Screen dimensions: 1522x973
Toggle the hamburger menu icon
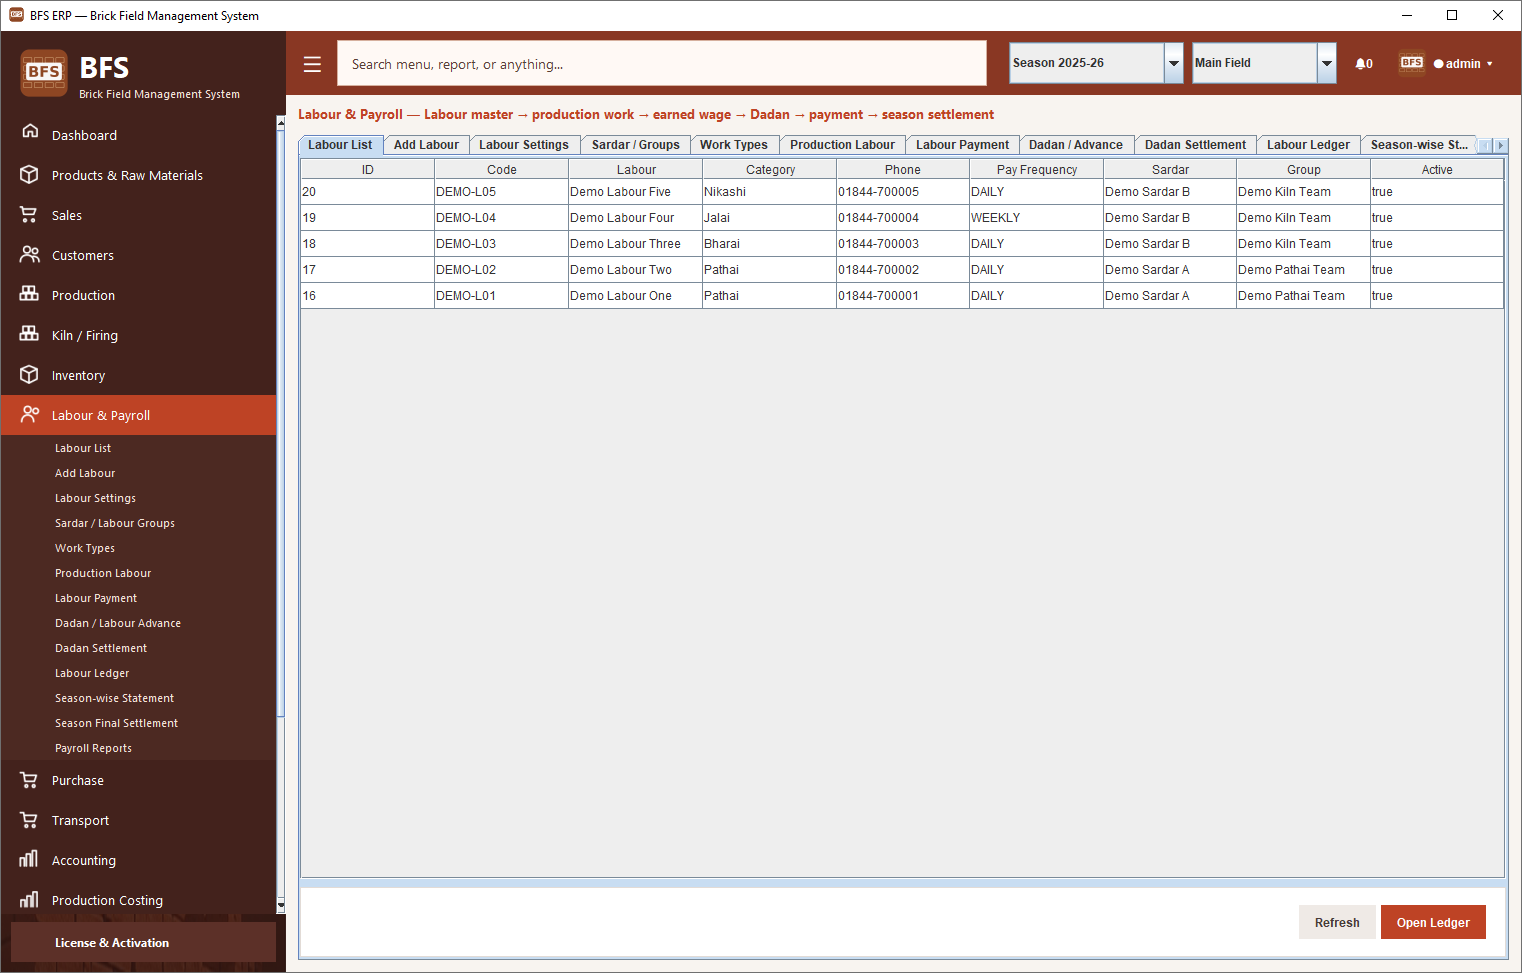pos(312,64)
